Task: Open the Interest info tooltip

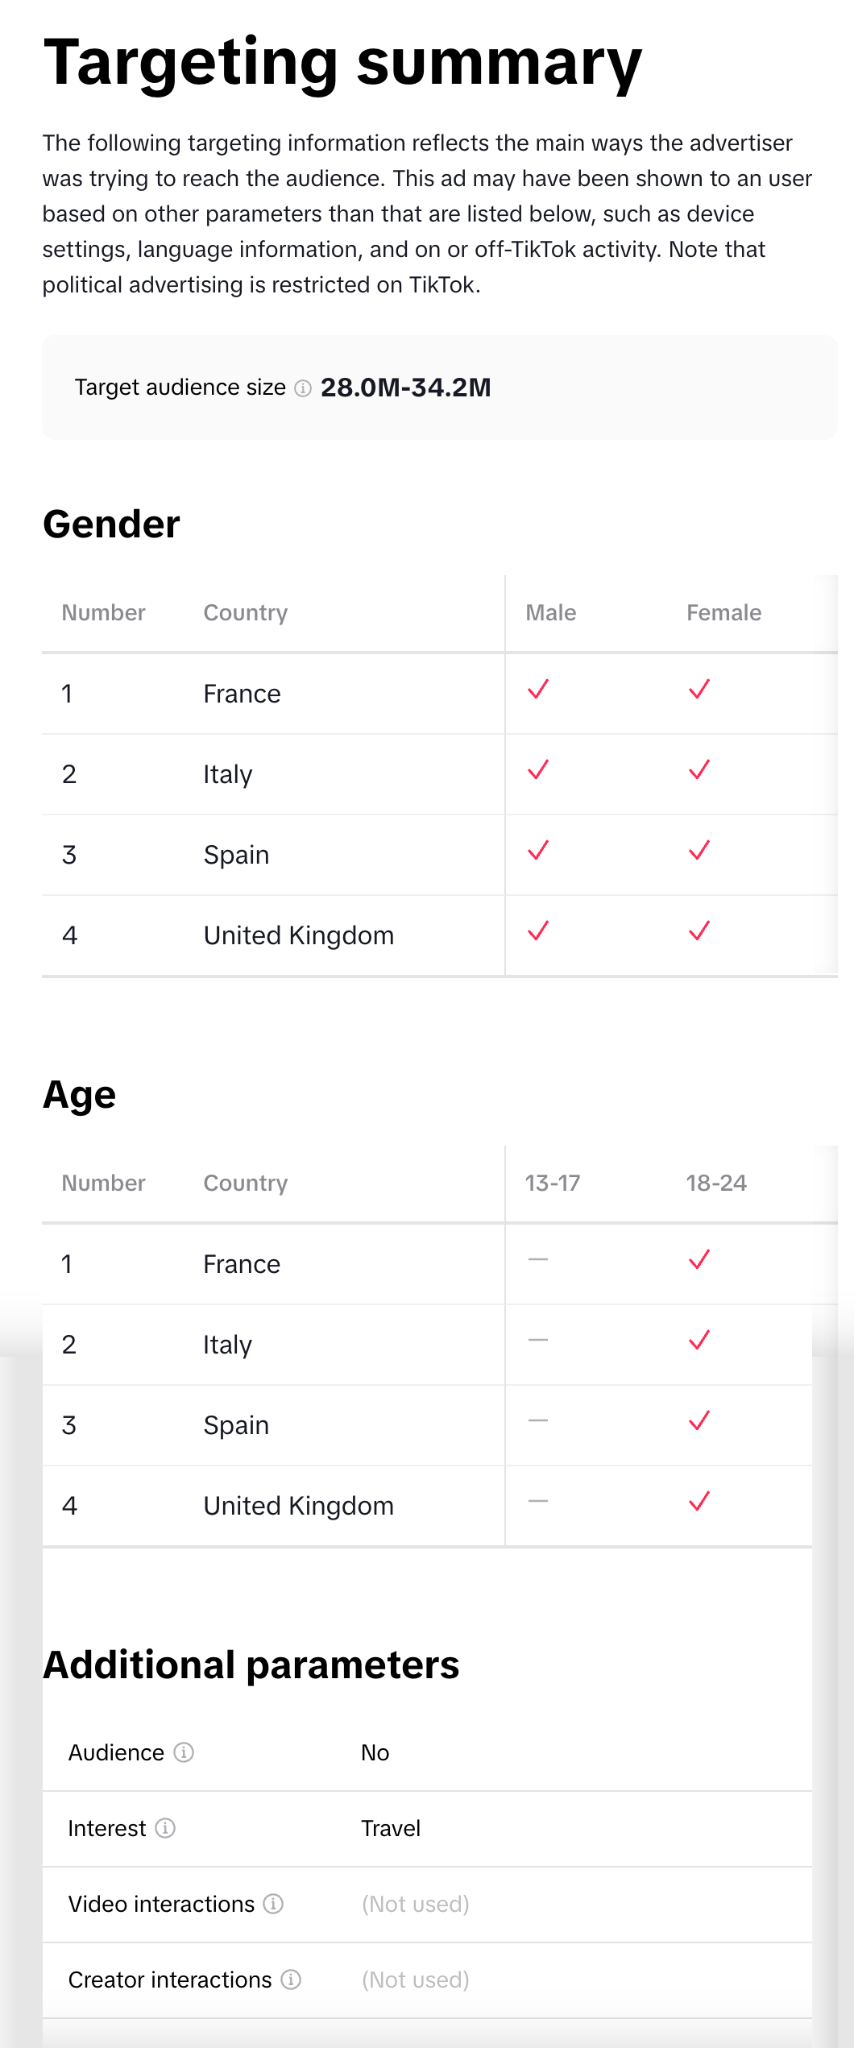Action: click(166, 1829)
